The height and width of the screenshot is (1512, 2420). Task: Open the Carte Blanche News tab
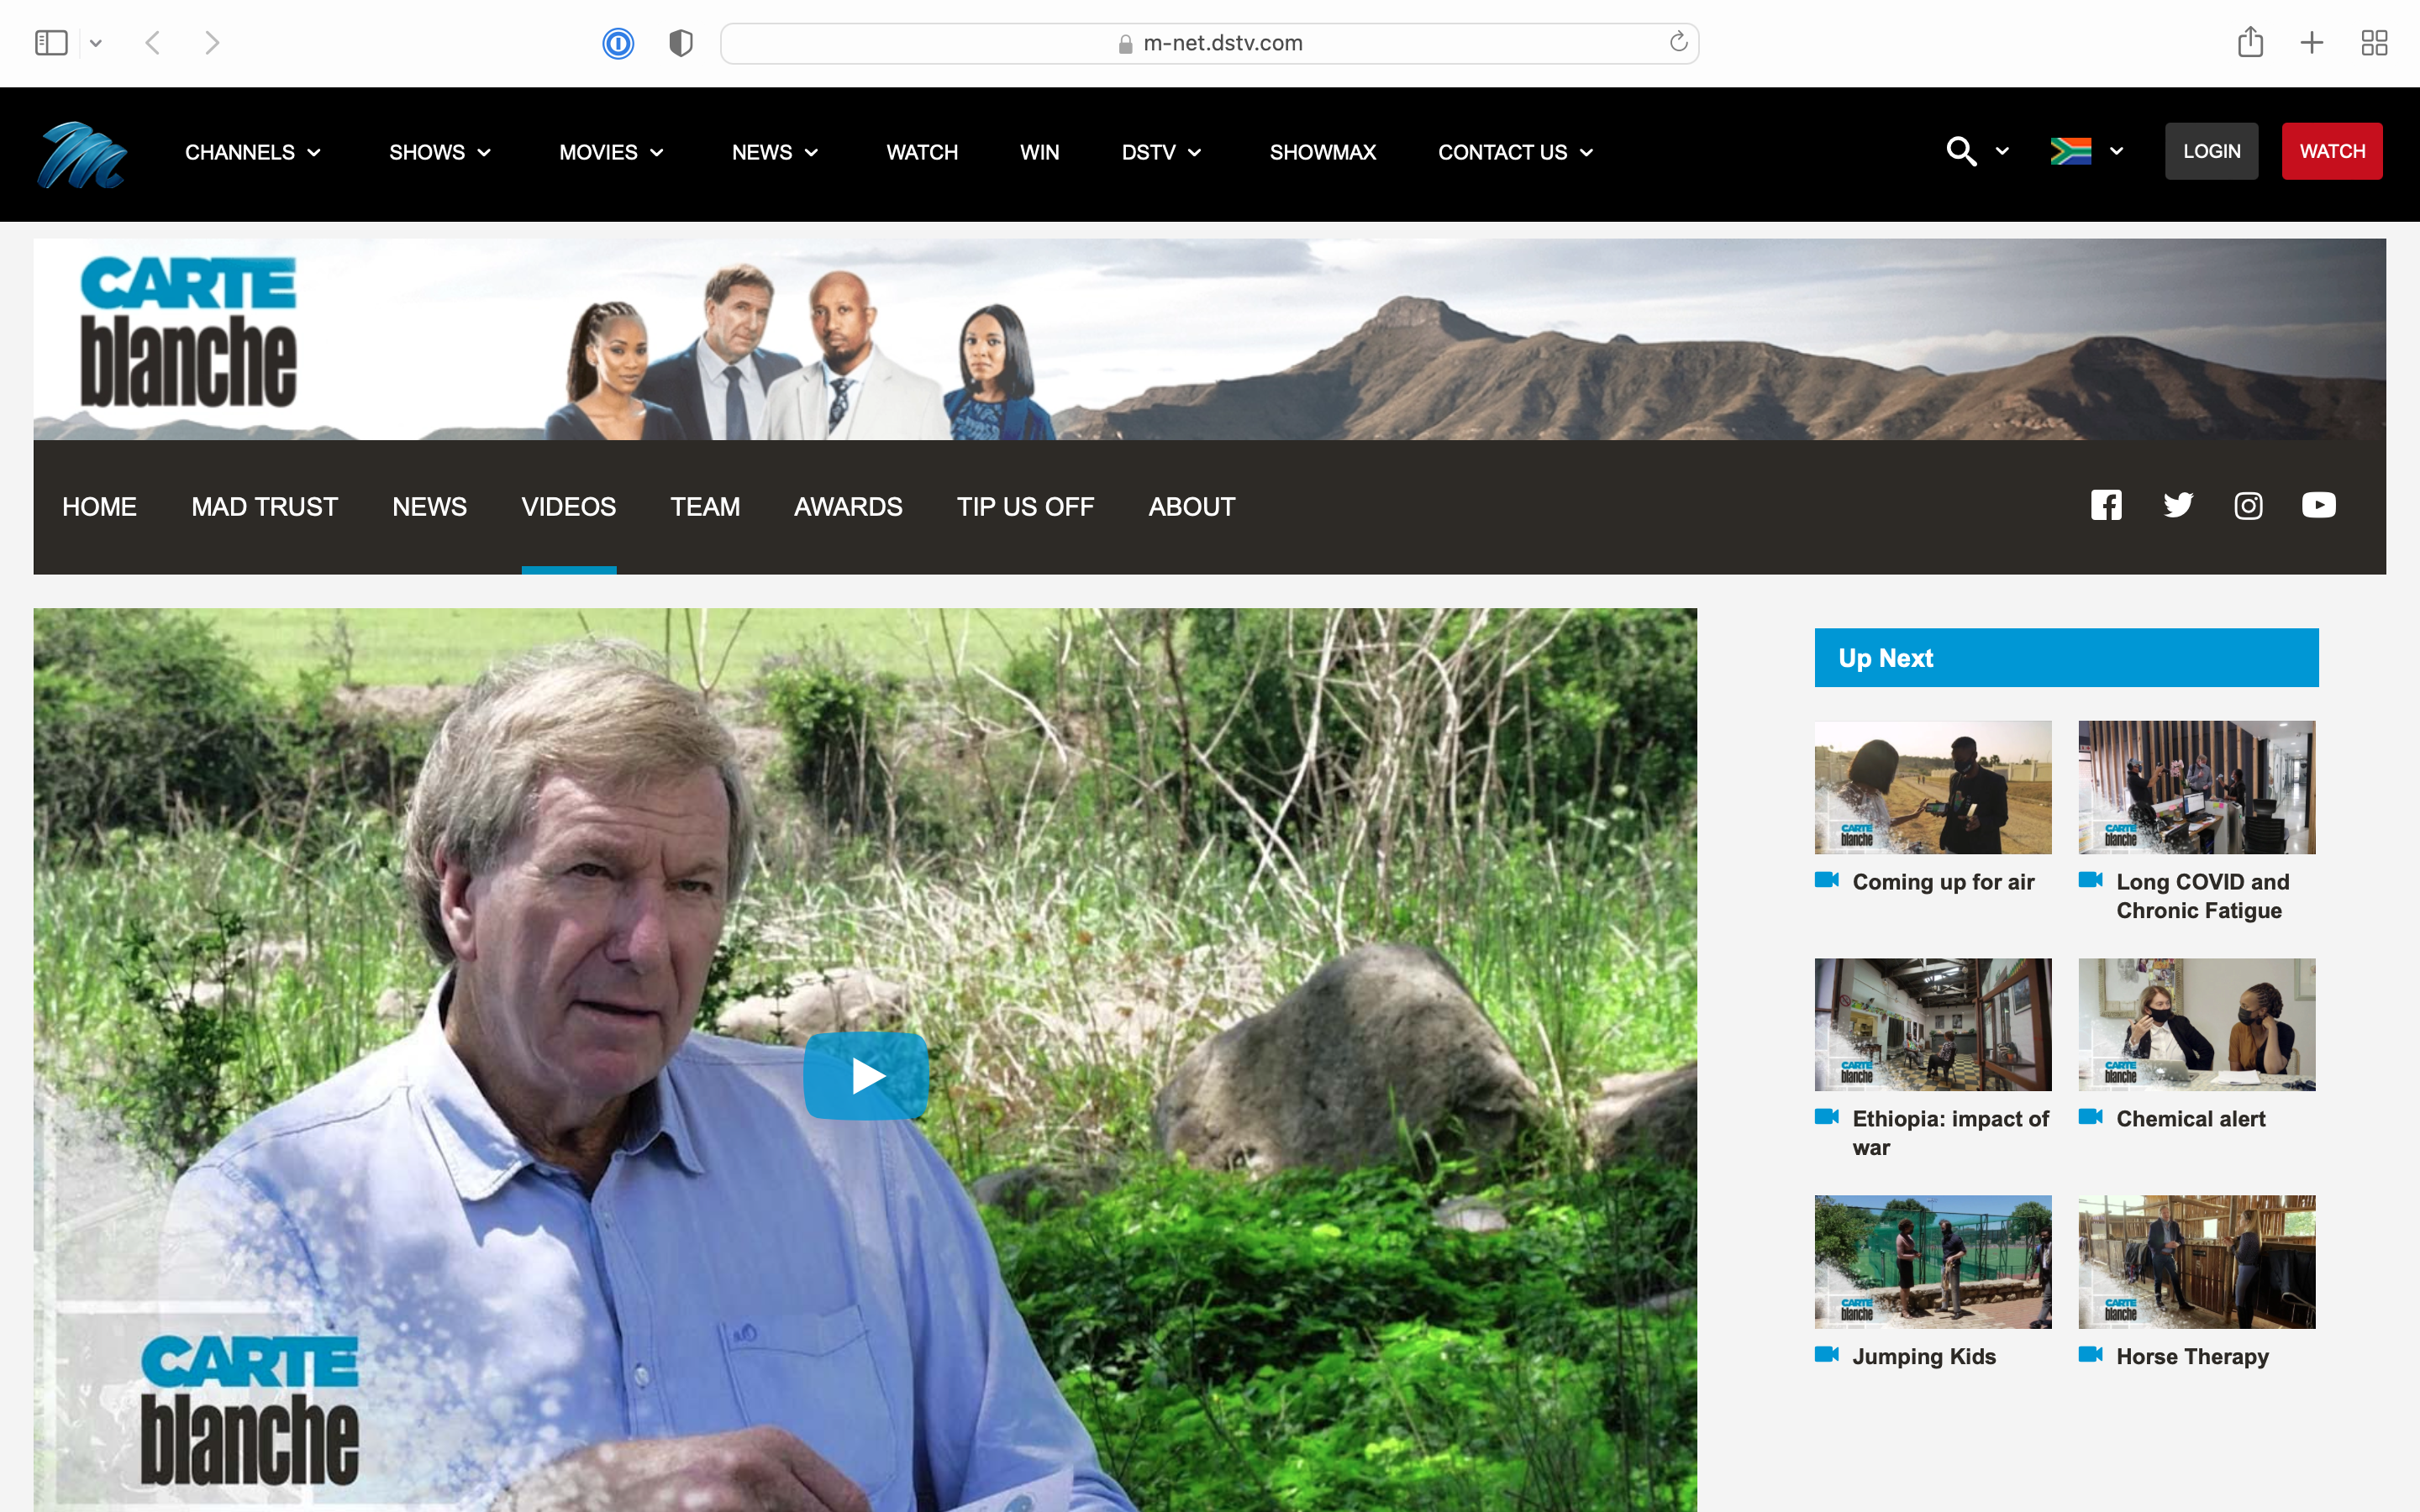429,507
